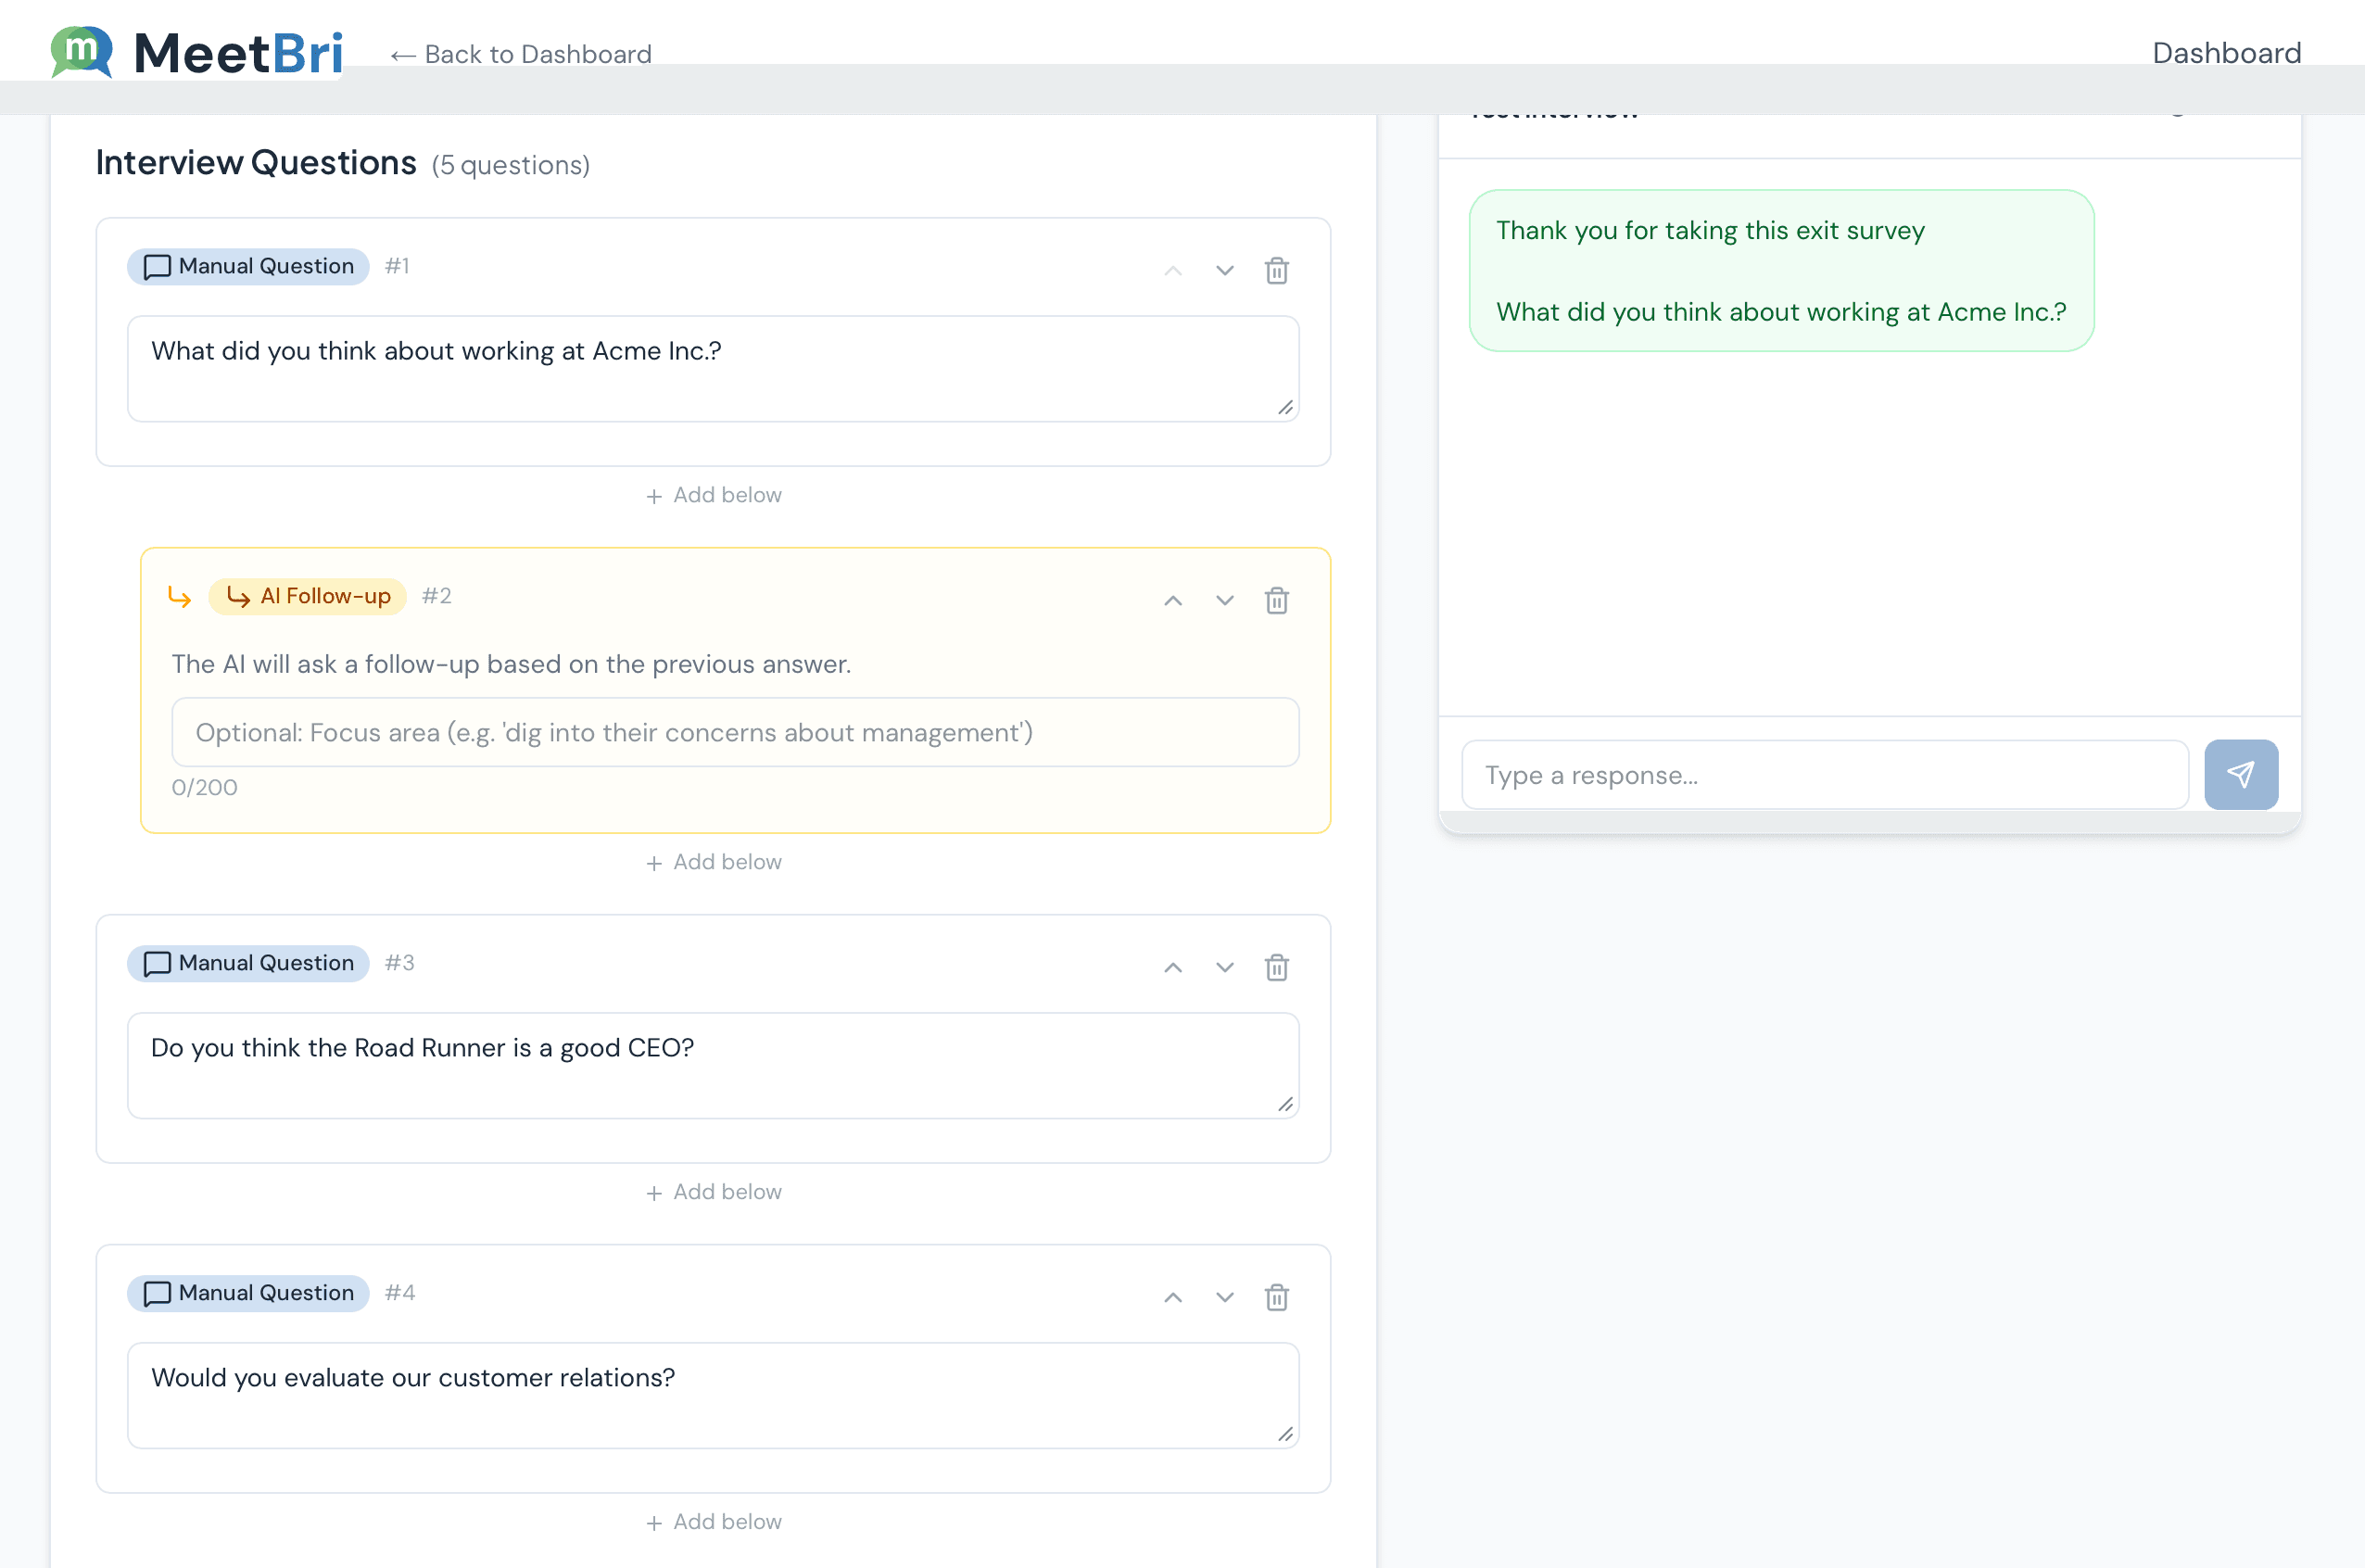Click the AI Follow-up arrow icon on question #2
Viewport: 2365px width, 1568px height.
(x=181, y=596)
